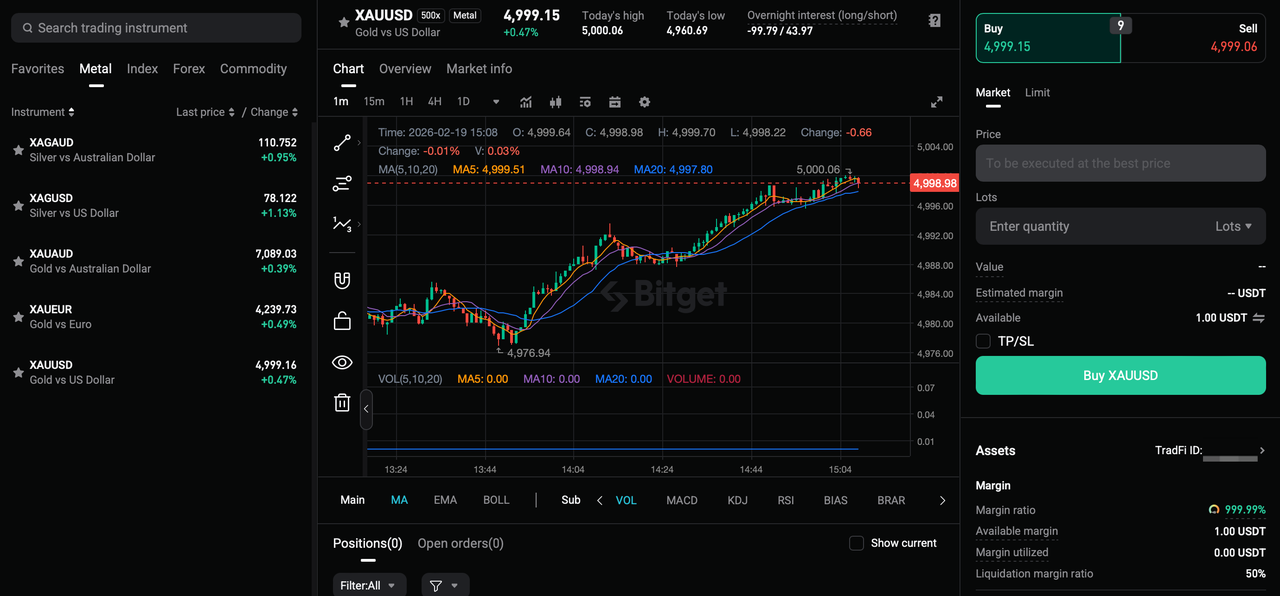
Task: Open the Lots unit dropdown
Action: tap(1234, 226)
